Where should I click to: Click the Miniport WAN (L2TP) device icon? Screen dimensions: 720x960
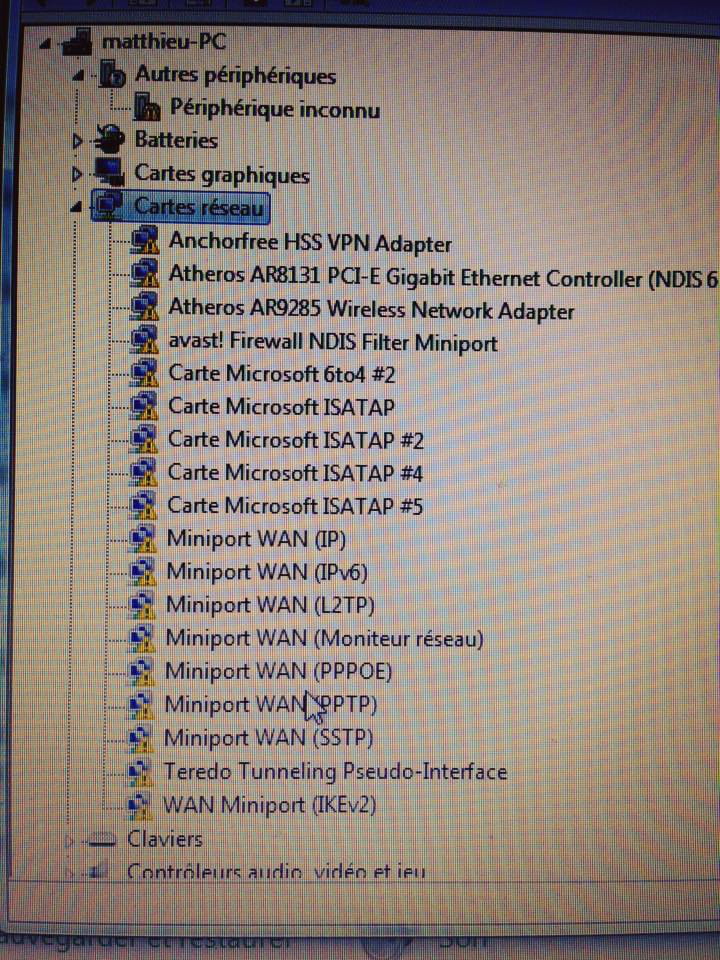pyautogui.click(x=143, y=604)
